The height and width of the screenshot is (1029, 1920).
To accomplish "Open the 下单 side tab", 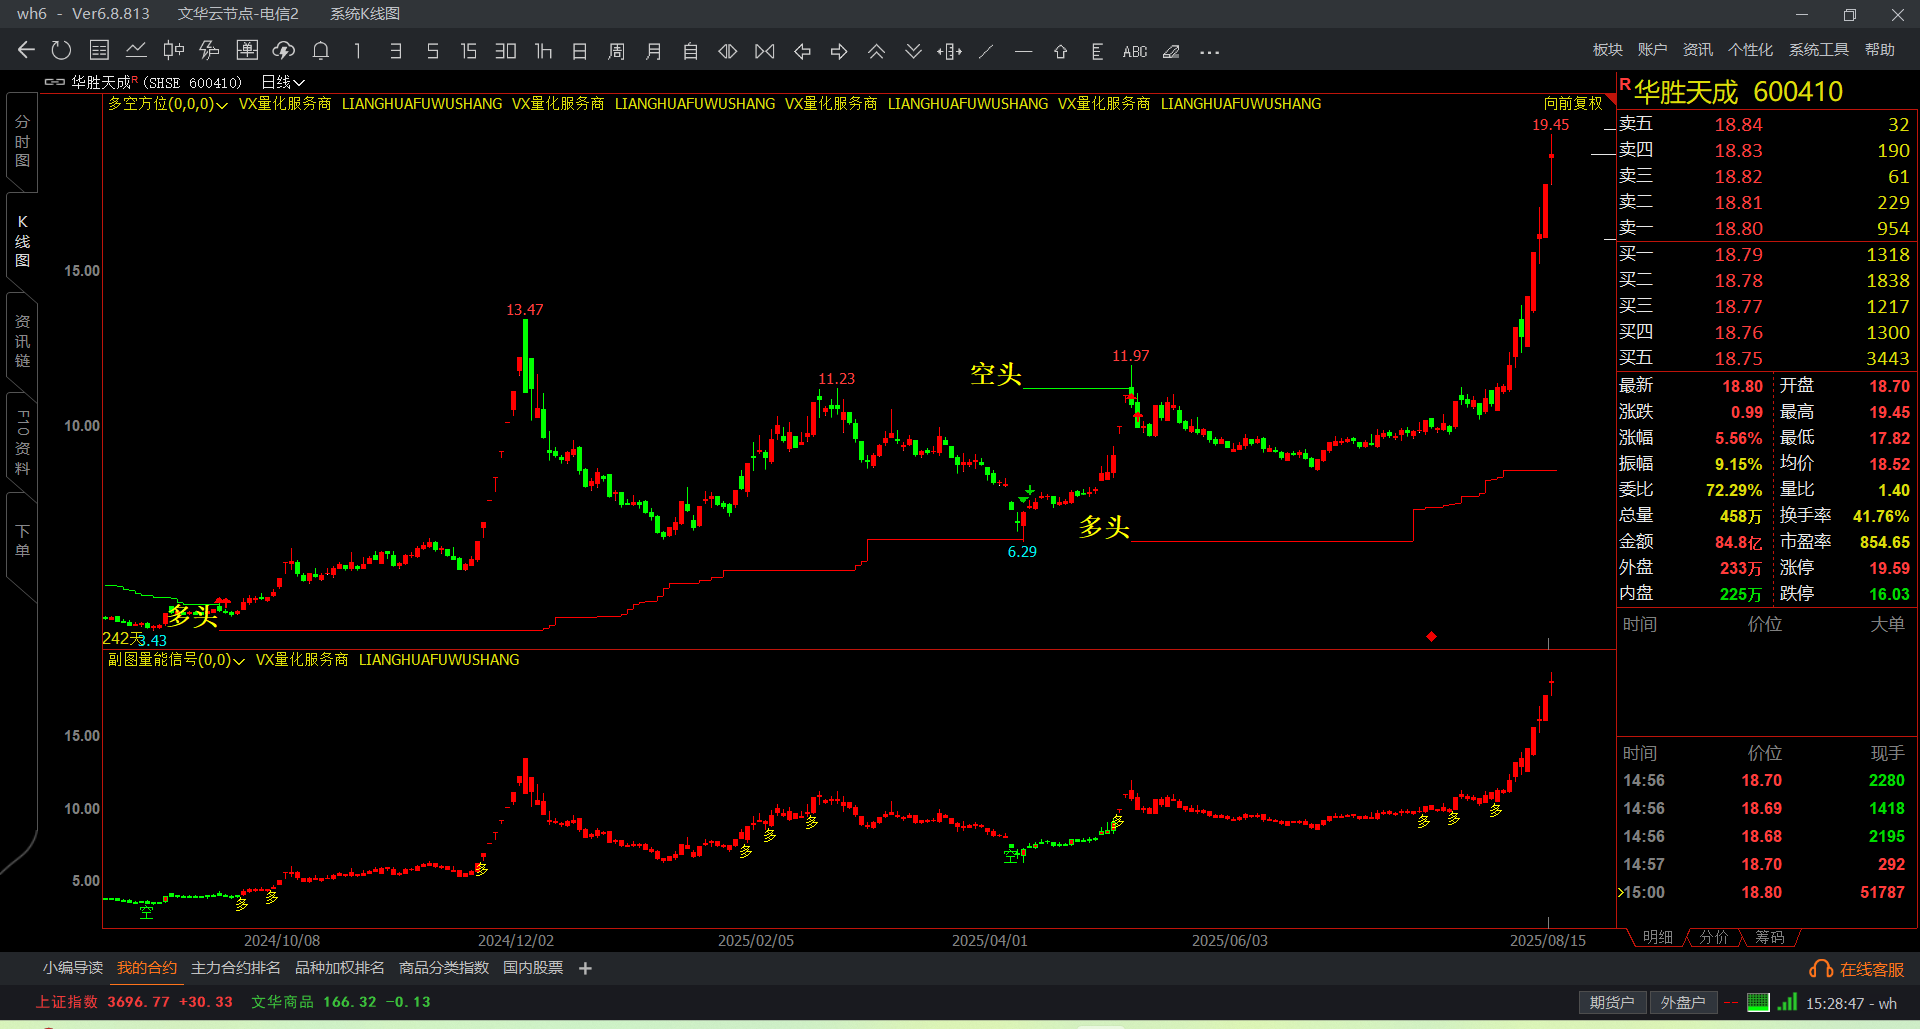I will (22, 541).
